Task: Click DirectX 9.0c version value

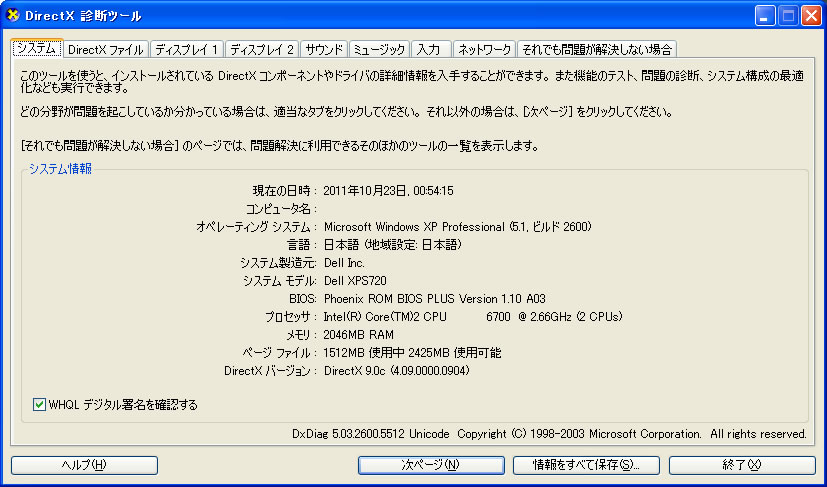Action: click(x=397, y=370)
